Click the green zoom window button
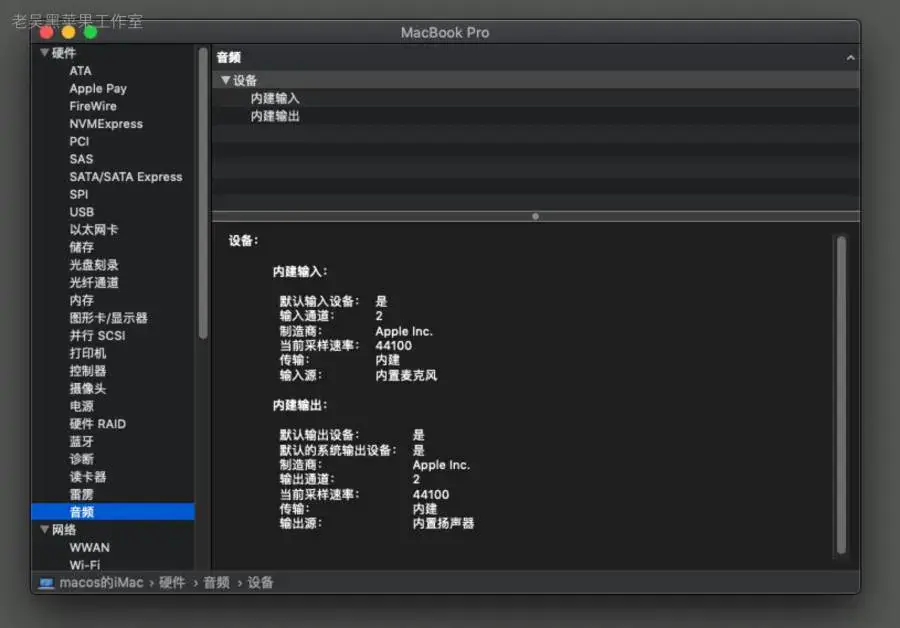 [90, 33]
